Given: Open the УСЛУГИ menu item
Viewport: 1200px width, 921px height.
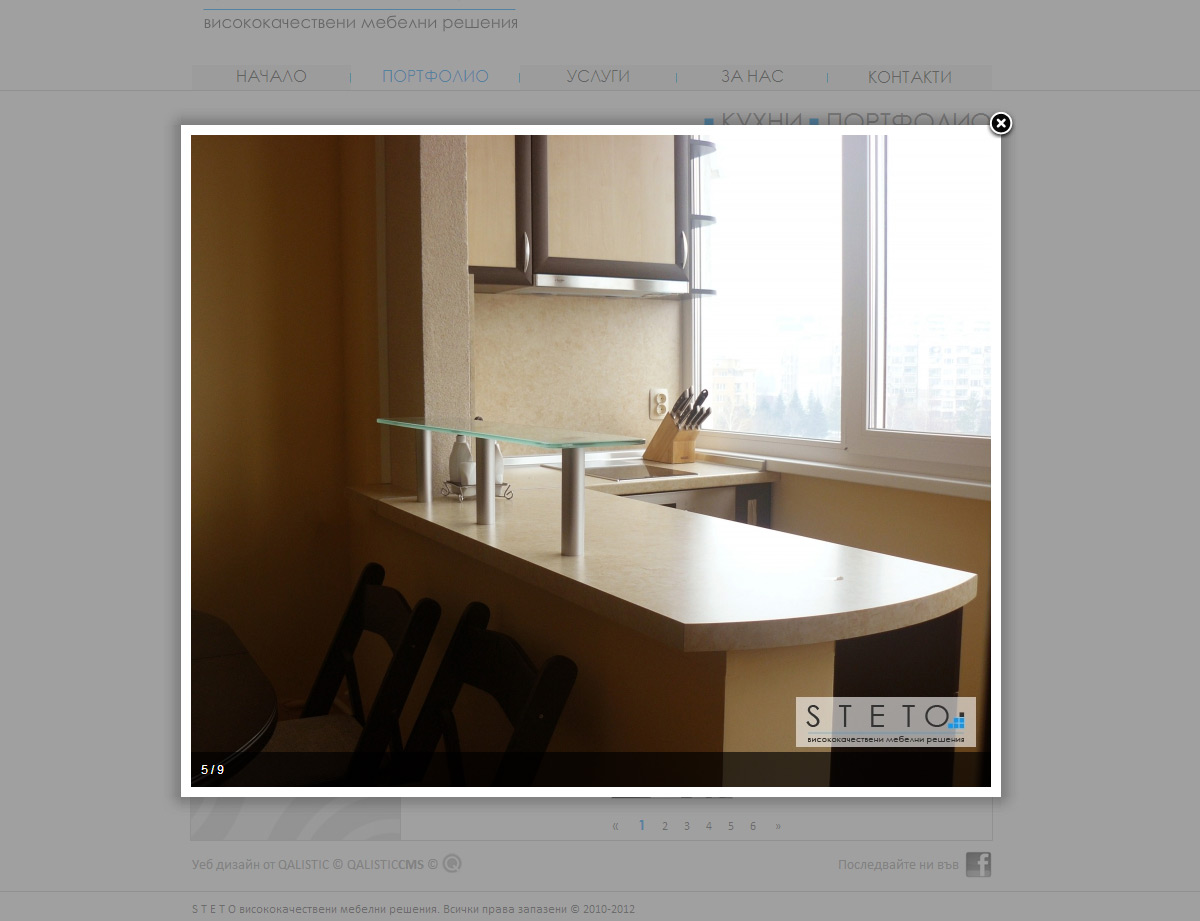Looking at the screenshot, I should (598, 77).
